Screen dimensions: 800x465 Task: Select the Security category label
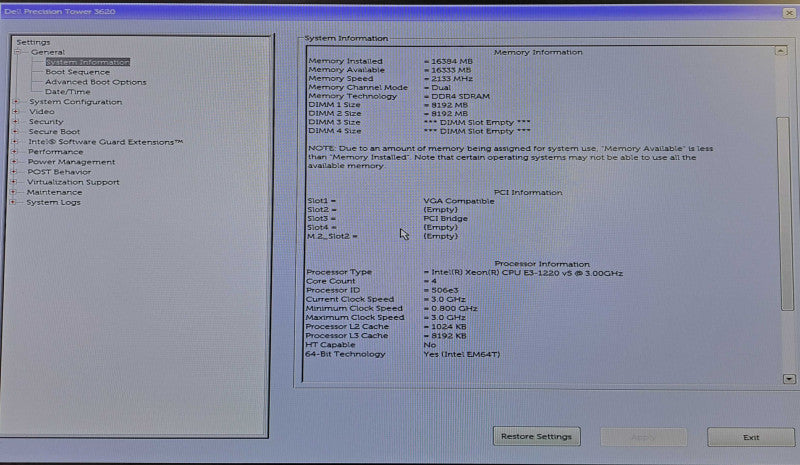(x=46, y=121)
